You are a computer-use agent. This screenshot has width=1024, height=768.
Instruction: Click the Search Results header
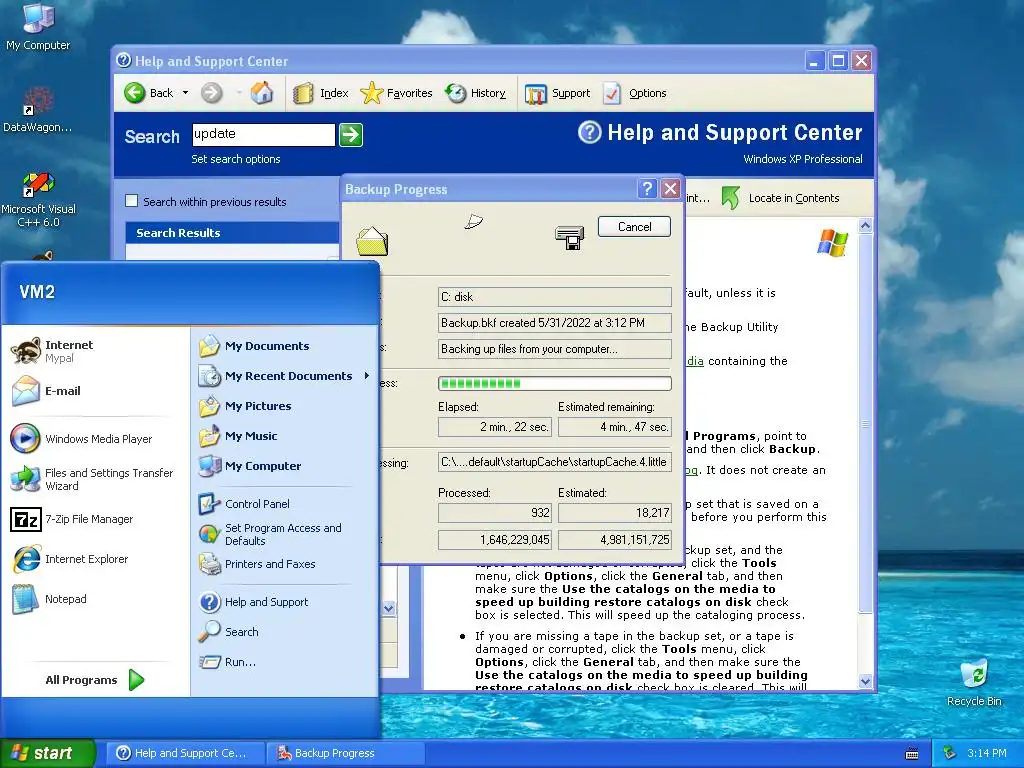231,233
